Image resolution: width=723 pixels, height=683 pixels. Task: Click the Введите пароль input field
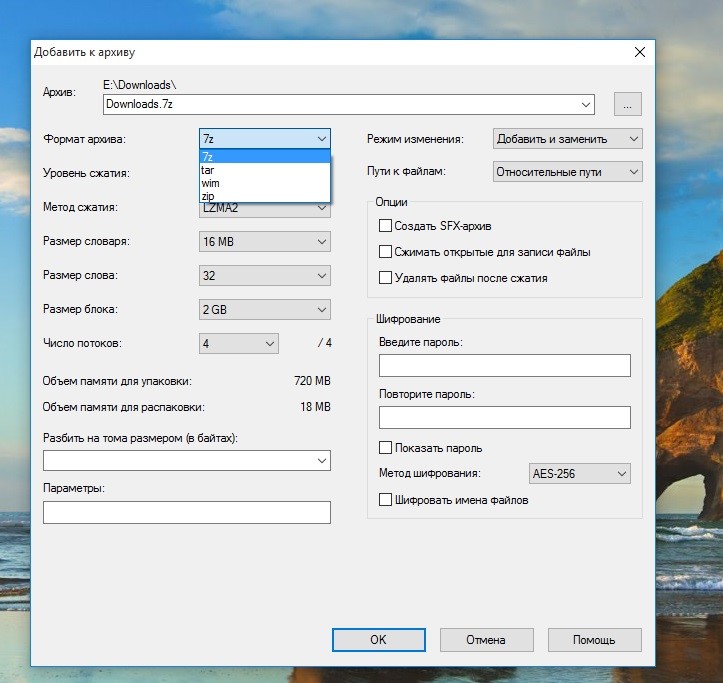504,366
